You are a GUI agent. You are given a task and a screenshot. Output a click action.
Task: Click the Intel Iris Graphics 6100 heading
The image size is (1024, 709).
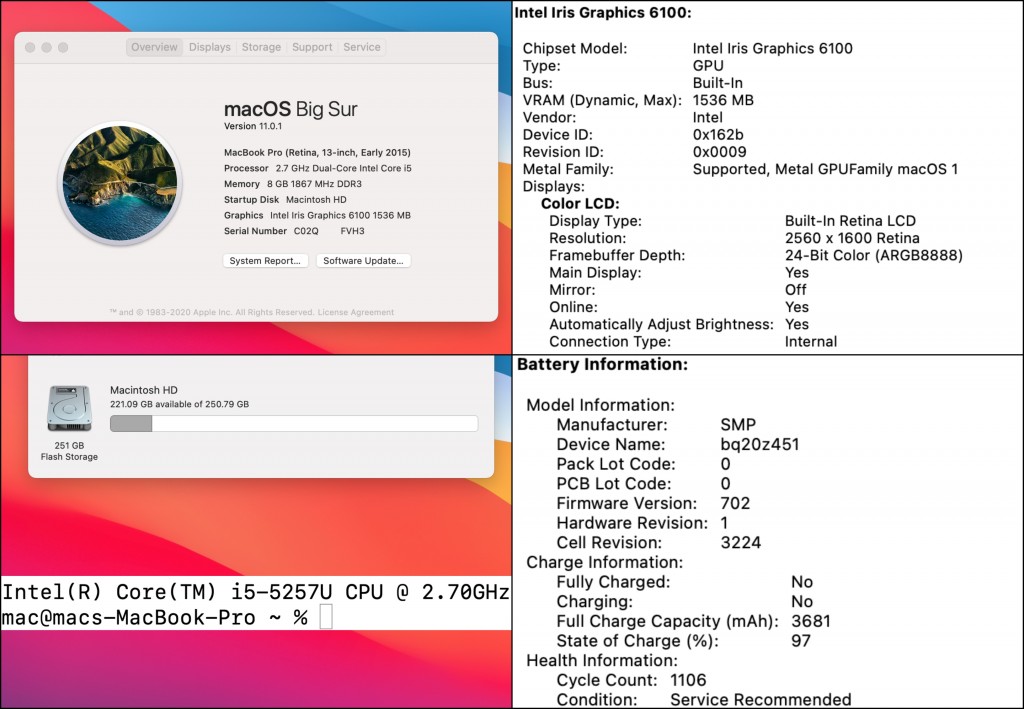click(603, 12)
